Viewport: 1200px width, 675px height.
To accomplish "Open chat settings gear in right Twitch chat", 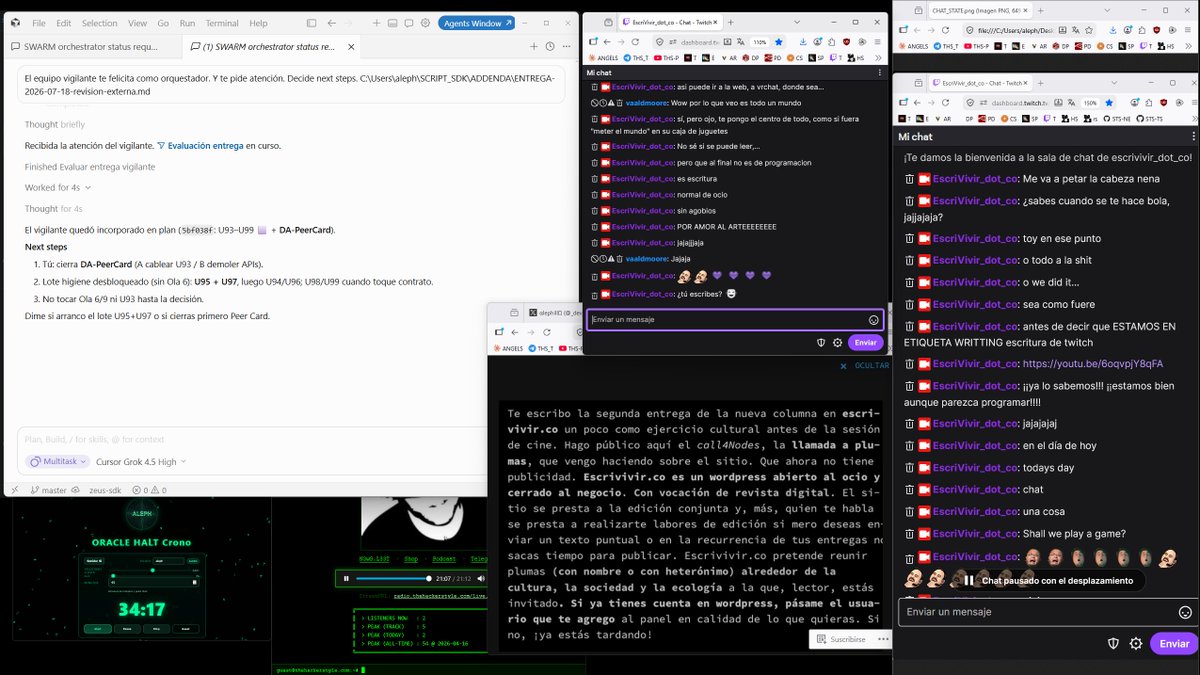I will [1136, 644].
